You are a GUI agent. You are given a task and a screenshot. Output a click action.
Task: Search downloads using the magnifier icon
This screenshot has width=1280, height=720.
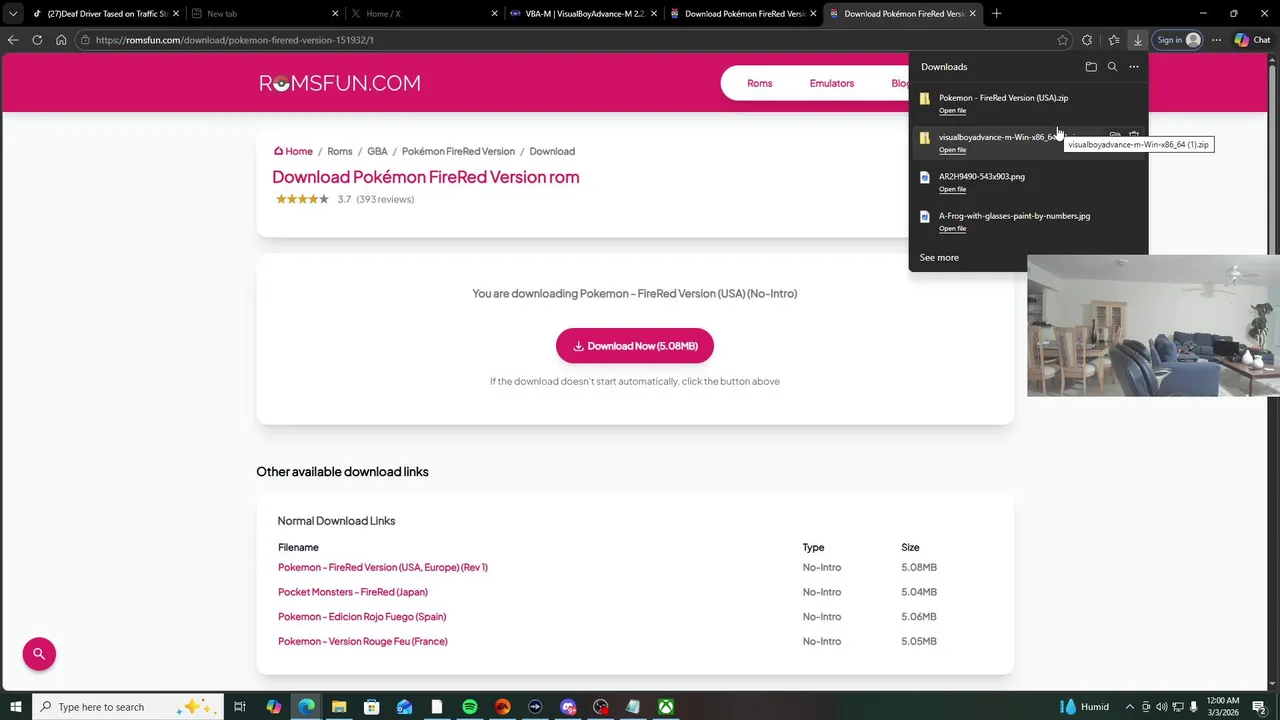coord(1112,67)
